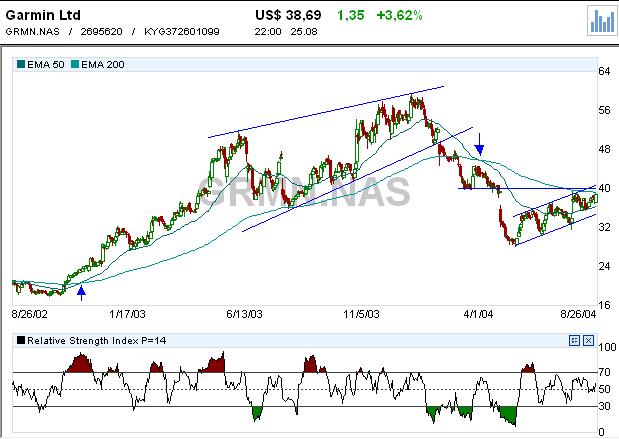Click the 48 price axis label
Image resolution: width=619 pixels, height=439 pixels.
click(x=604, y=149)
